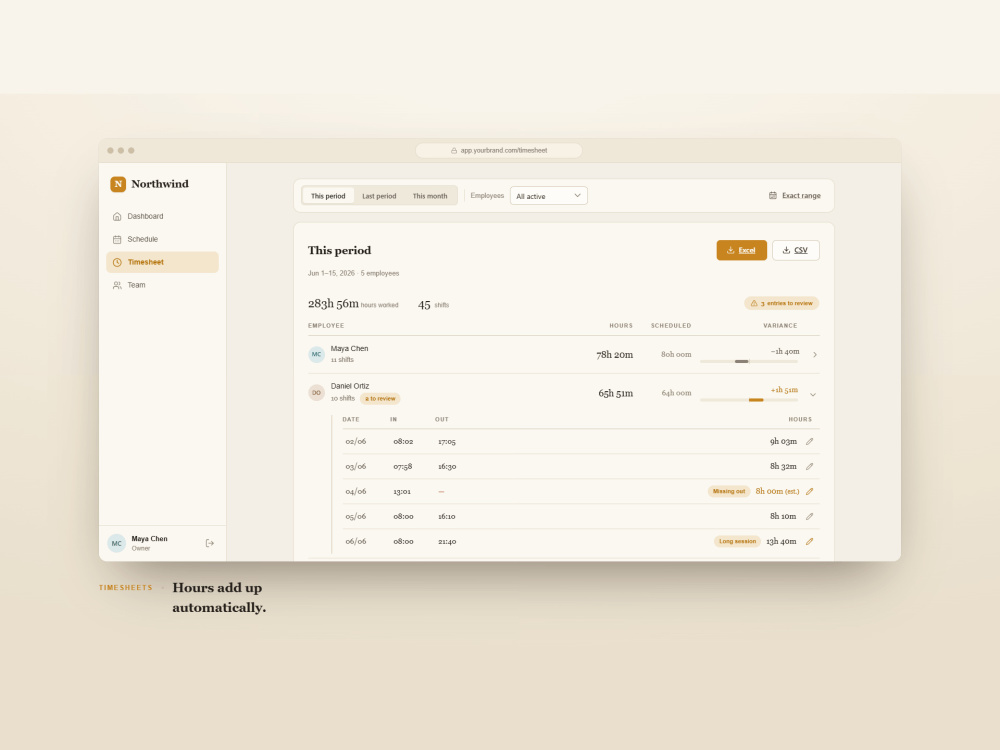Screen dimensions: 1000x750
Task: Click the 3 entries to review badge
Action: point(781,303)
